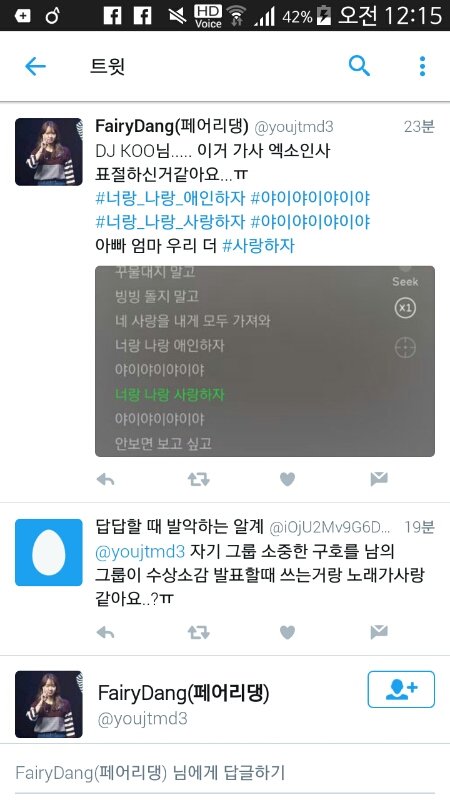Open the search magnifier icon
The width and height of the screenshot is (450, 800).
click(359, 66)
